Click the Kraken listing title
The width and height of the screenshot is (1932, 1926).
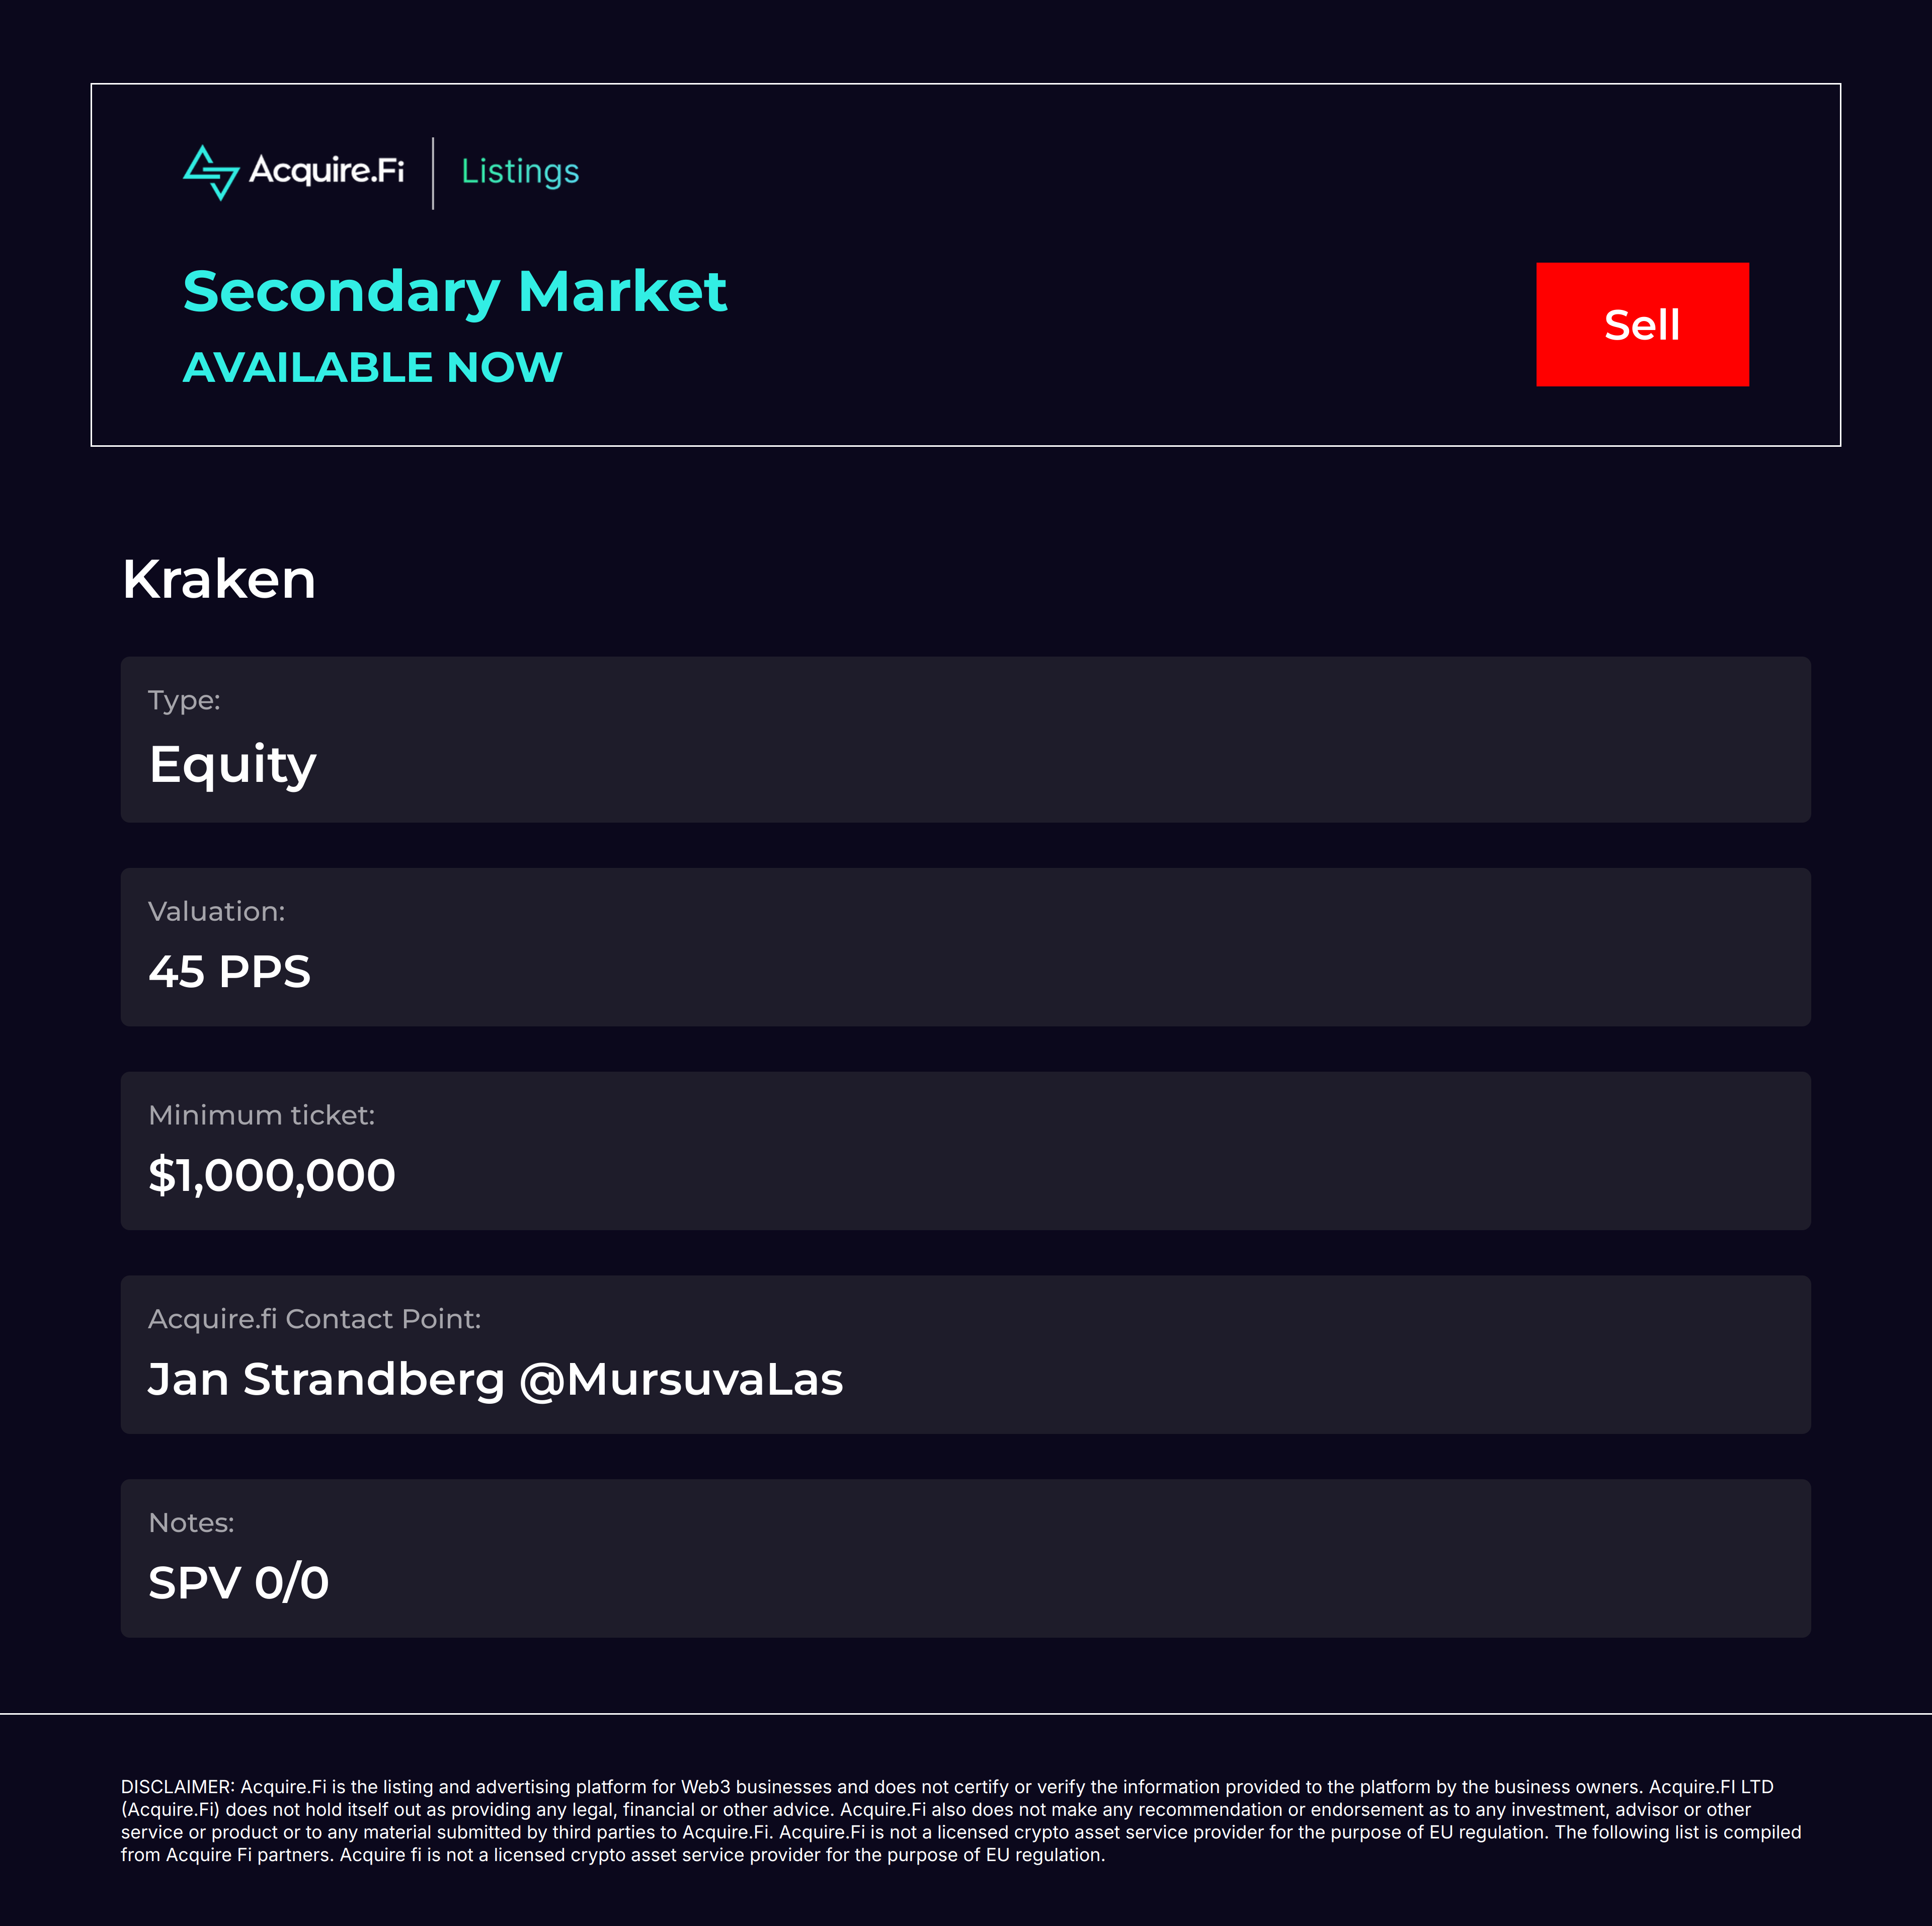[219, 579]
